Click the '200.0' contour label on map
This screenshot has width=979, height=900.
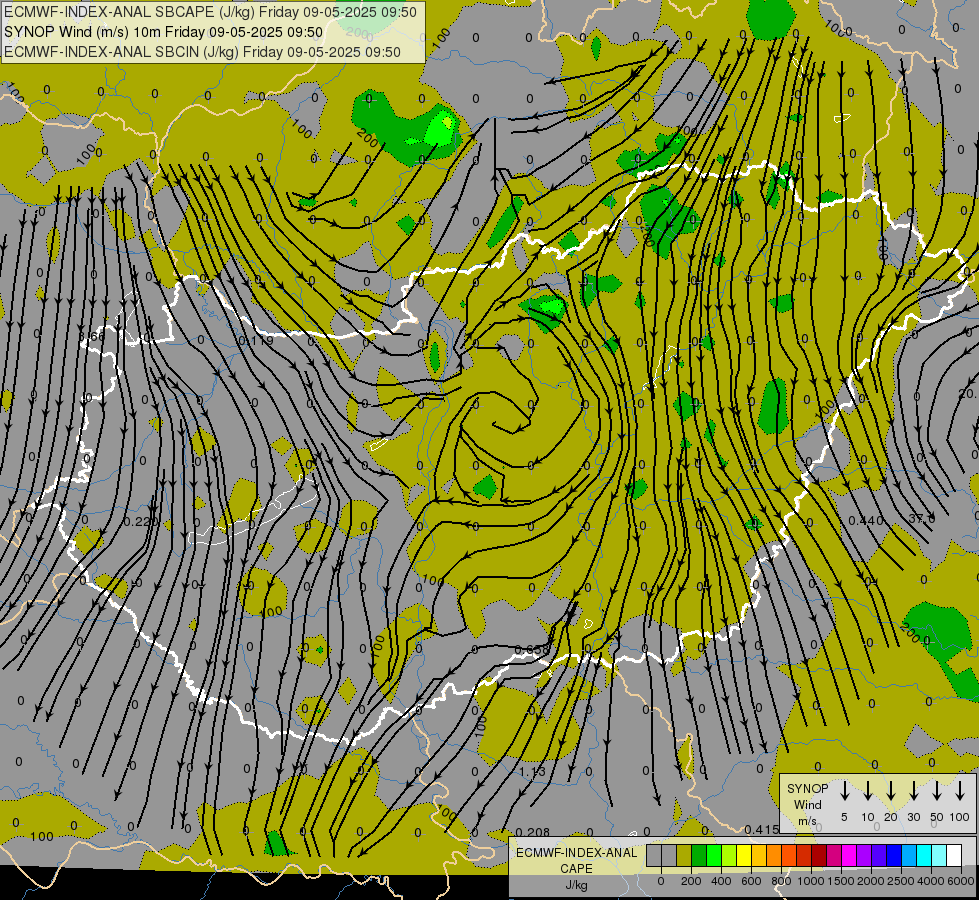(x=916, y=634)
